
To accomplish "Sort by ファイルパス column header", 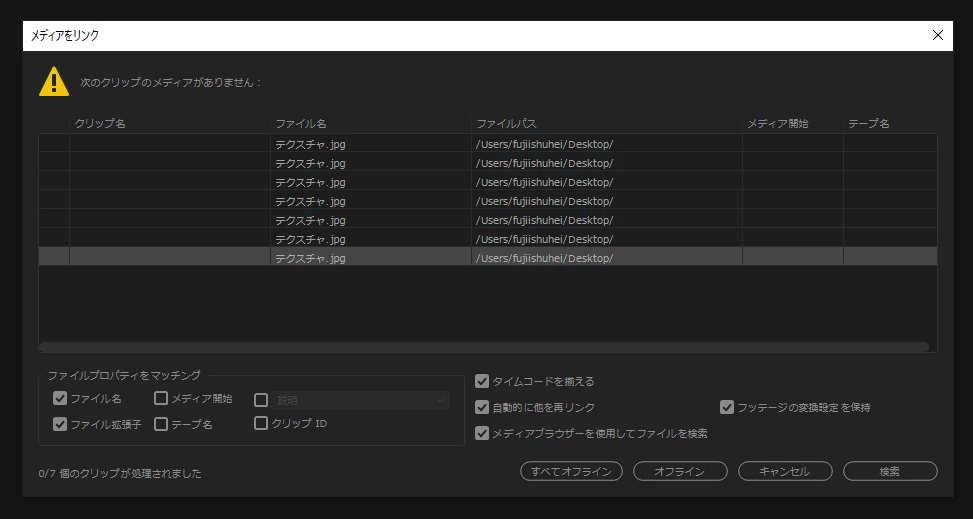I will coord(607,124).
